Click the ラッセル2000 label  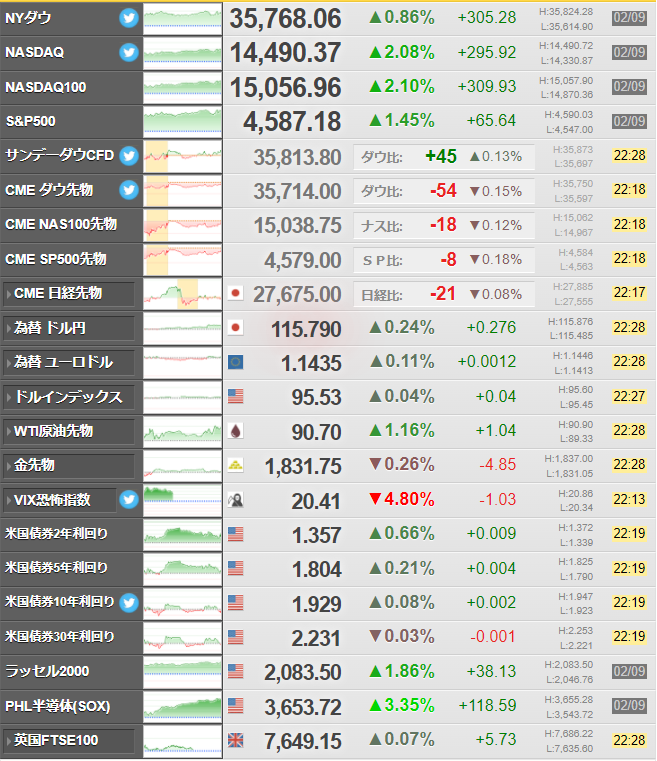pyautogui.click(x=47, y=672)
